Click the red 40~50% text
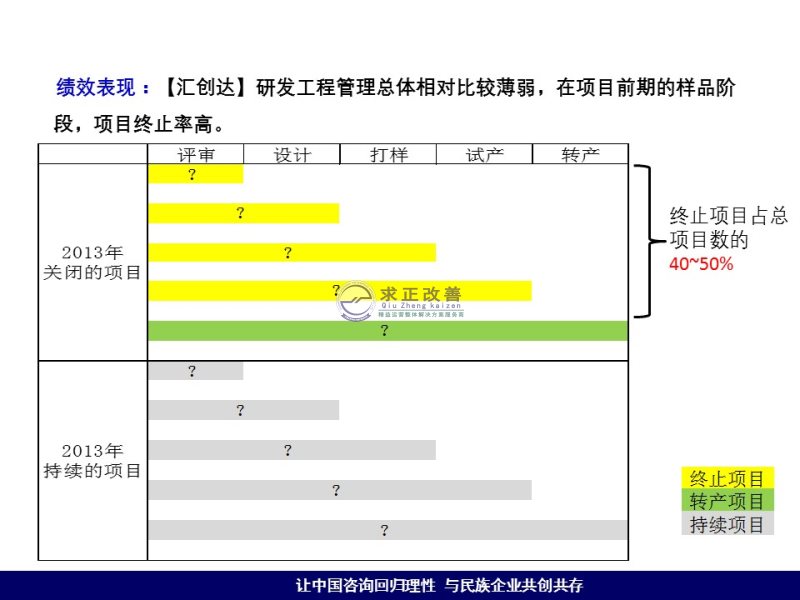 pos(701,264)
